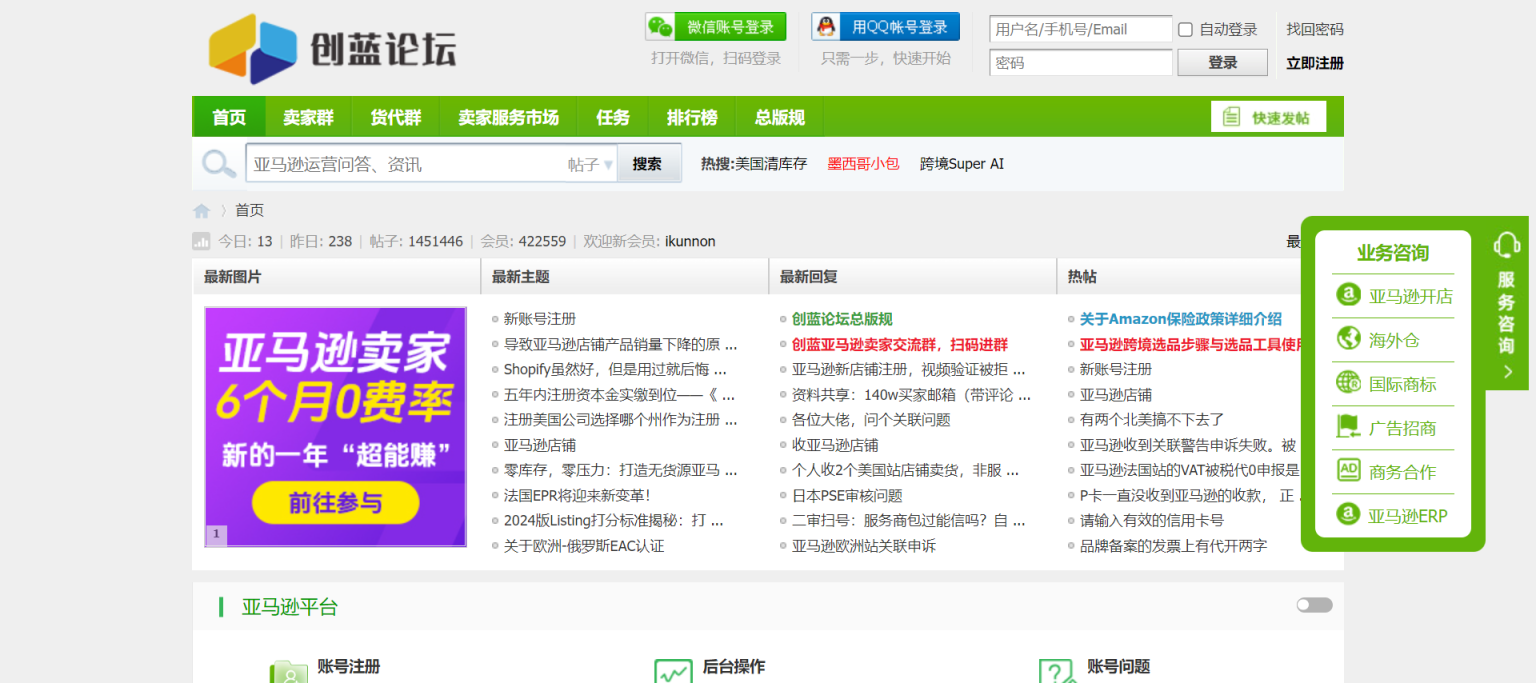The width and height of the screenshot is (1536, 683).
Task: Open the 找回密码 password recovery link
Action: coord(1314,29)
